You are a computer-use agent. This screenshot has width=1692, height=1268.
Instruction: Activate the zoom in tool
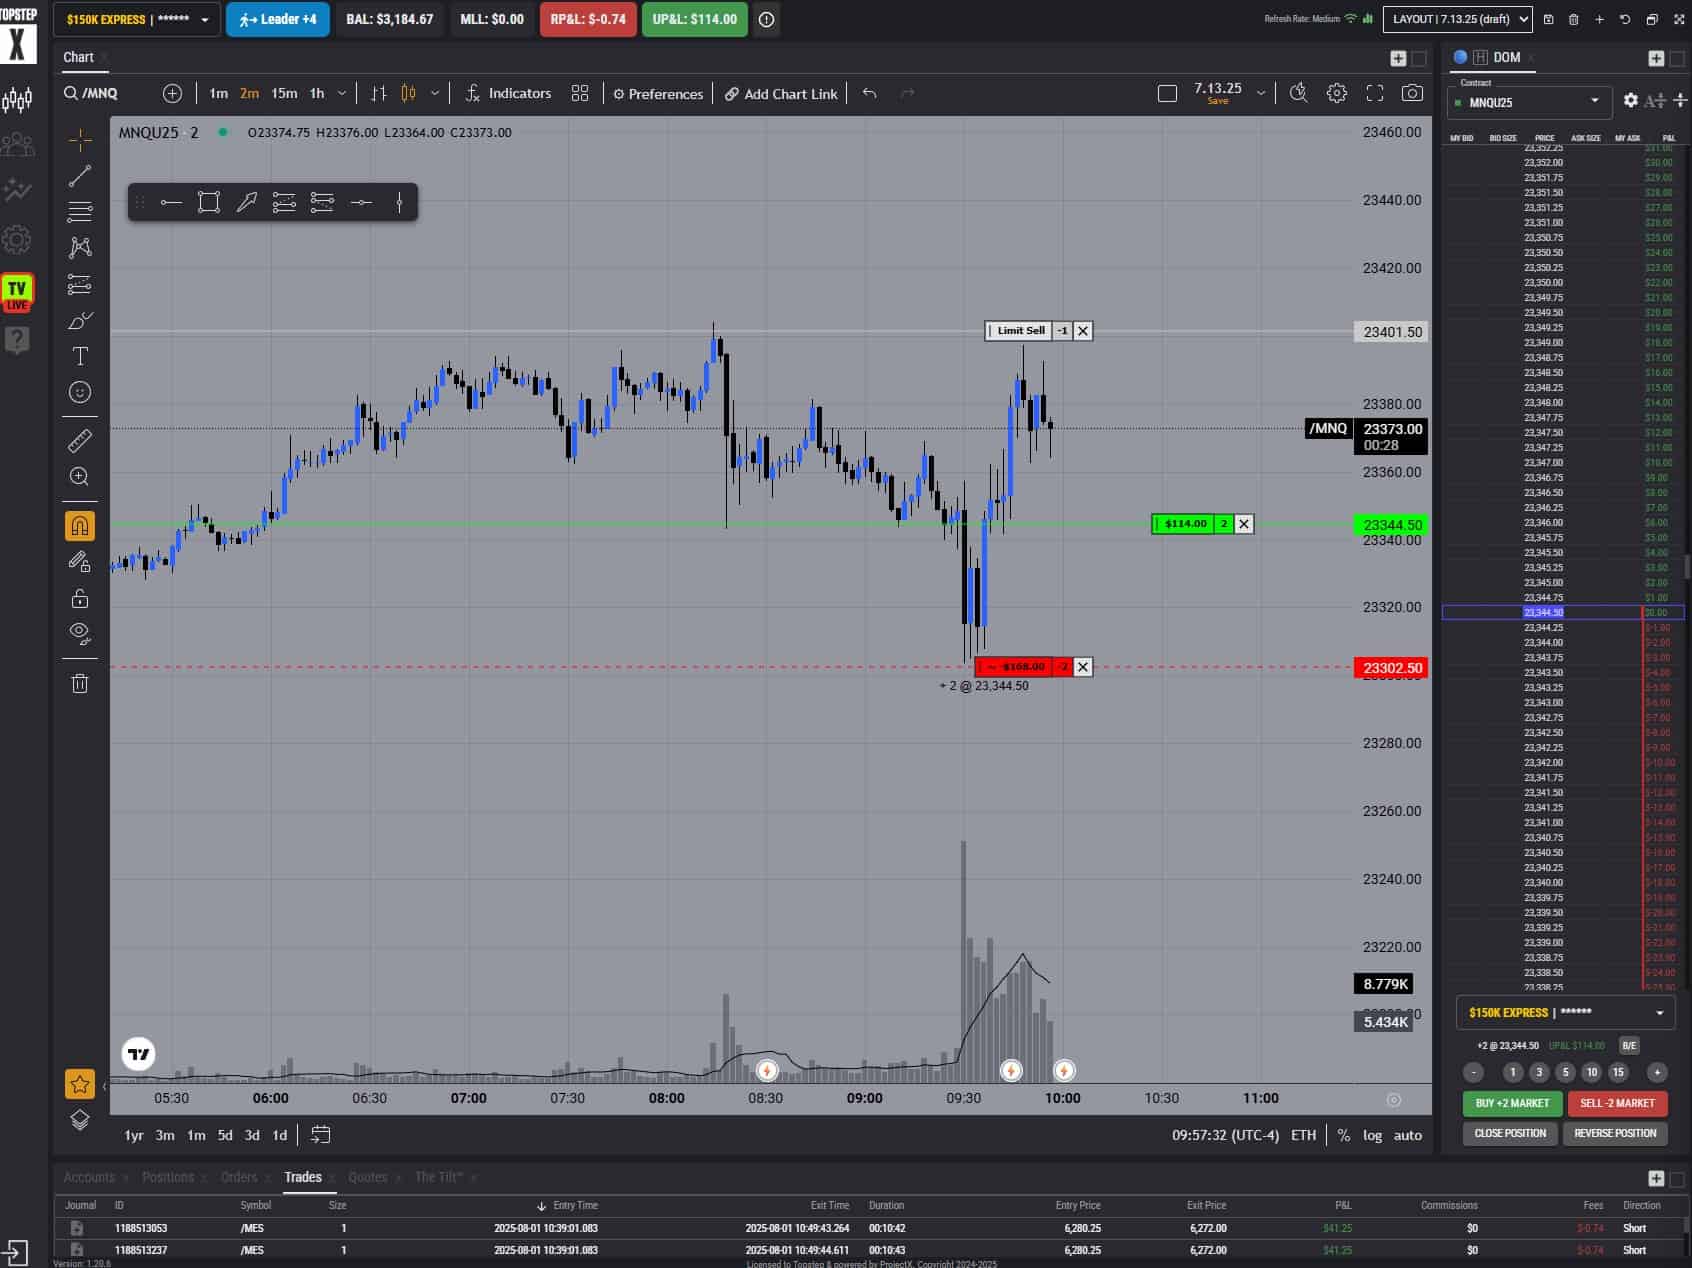click(x=80, y=477)
